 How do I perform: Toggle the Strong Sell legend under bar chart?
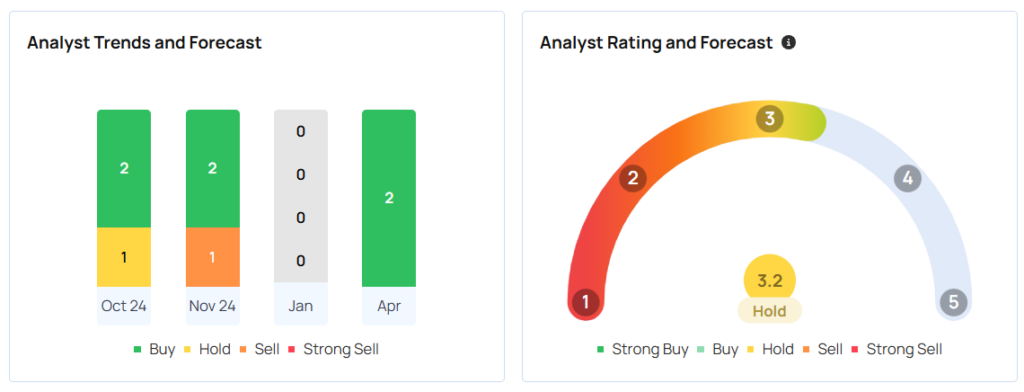click(333, 350)
